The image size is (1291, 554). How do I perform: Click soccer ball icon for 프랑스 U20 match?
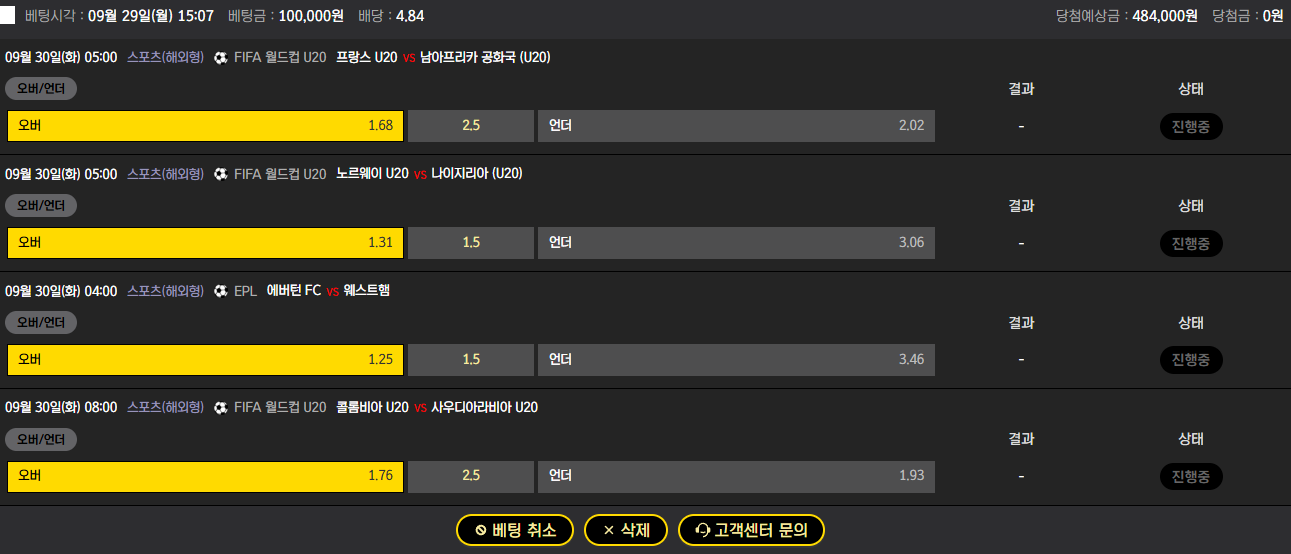pyautogui.click(x=221, y=58)
